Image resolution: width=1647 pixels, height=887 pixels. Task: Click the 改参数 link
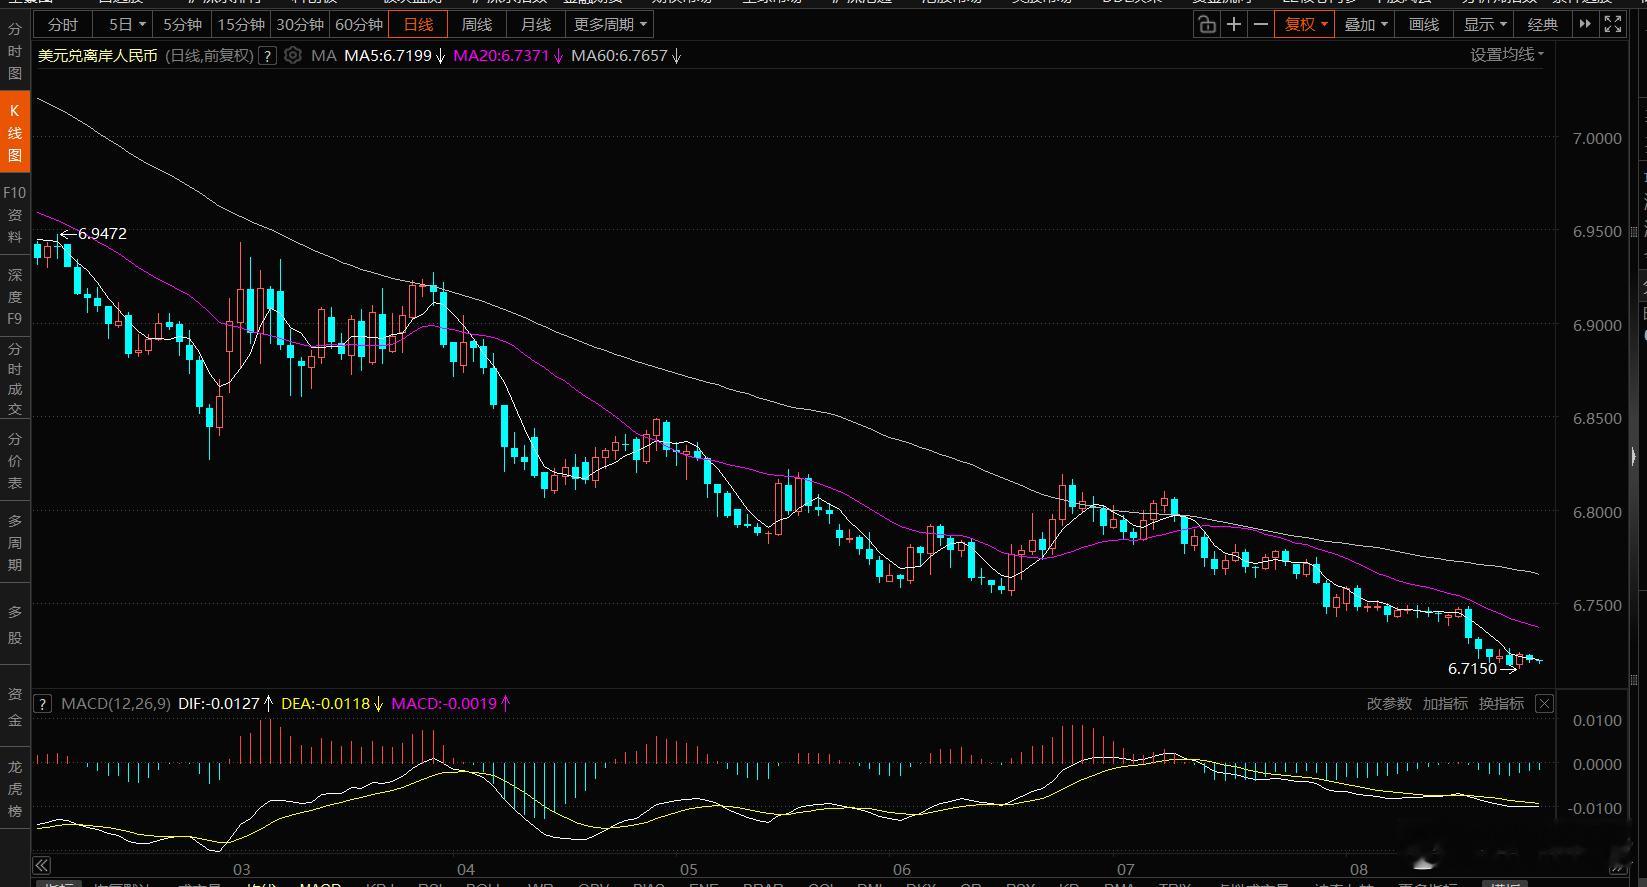click(1389, 704)
